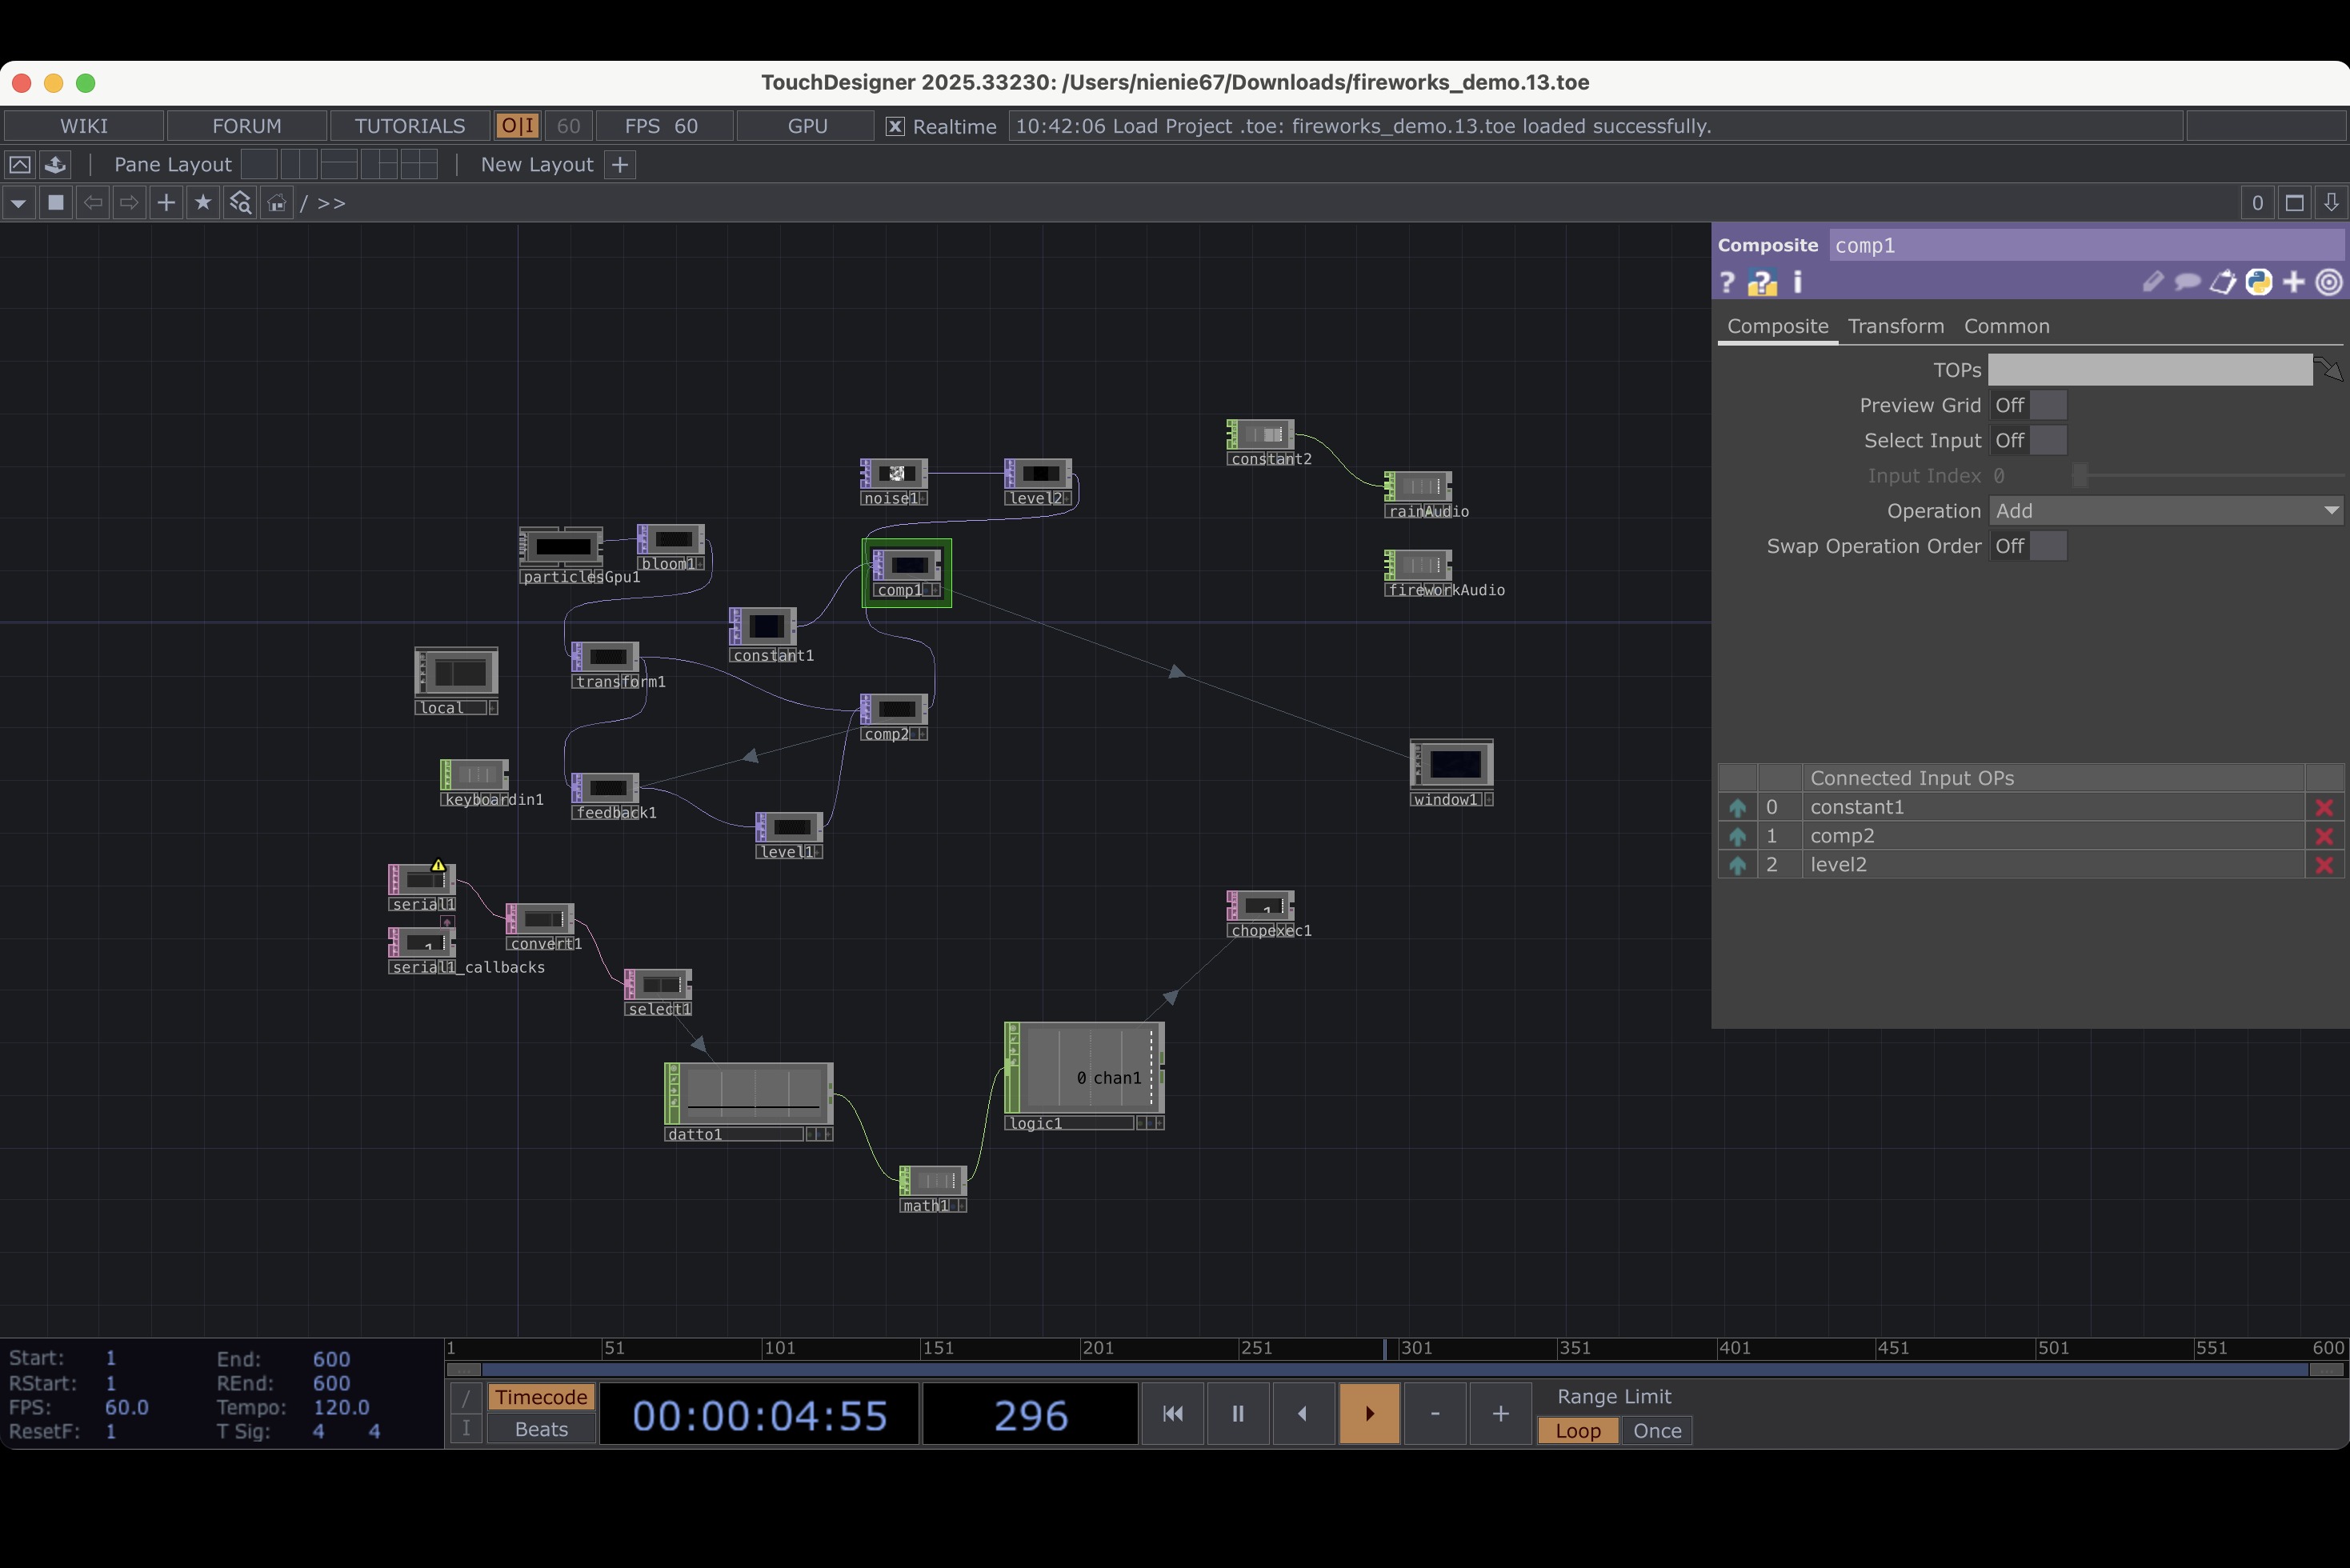Click plus icon in parameter header
This screenshot has height=1568, width=2350.
[2294, 283]
